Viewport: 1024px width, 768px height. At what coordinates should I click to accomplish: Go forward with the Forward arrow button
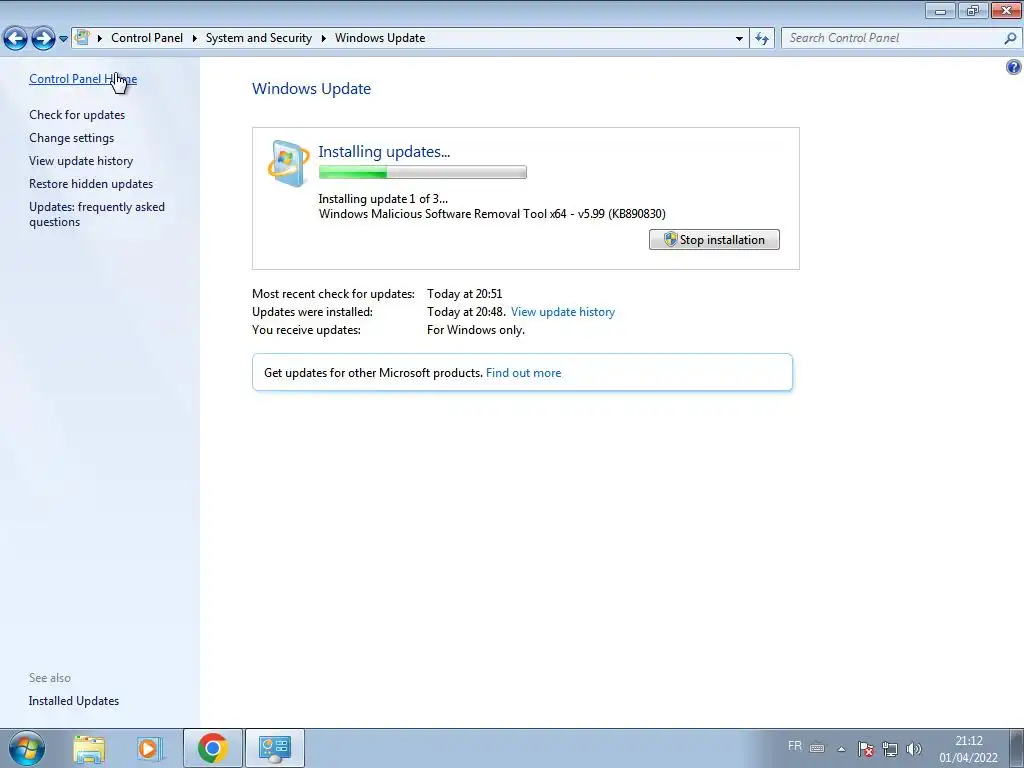tap(43, 38)
